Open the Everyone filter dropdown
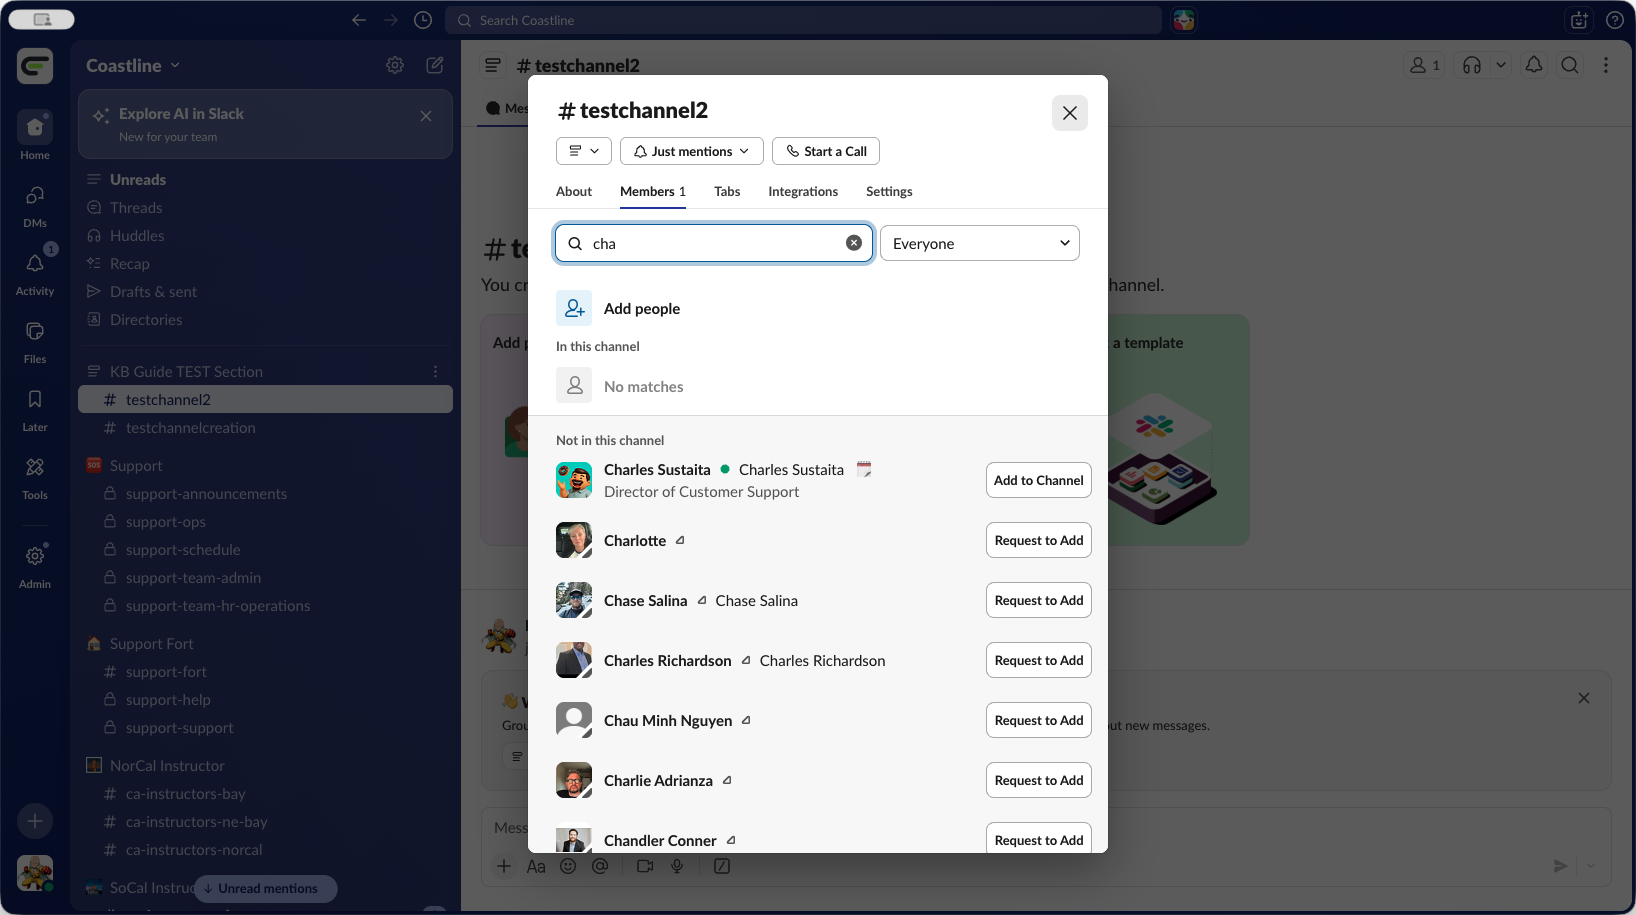 979,243
